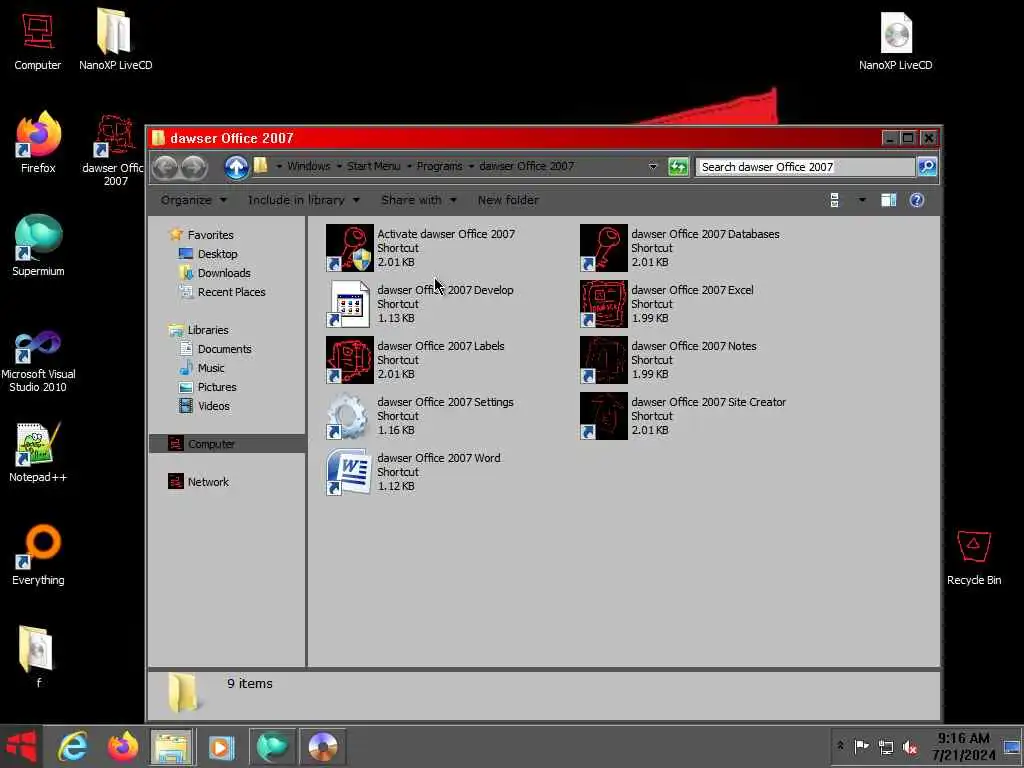This screenshot has width=1024, height=768.
Task: Open the Organize dropdown menu
Action: point(194,200)
